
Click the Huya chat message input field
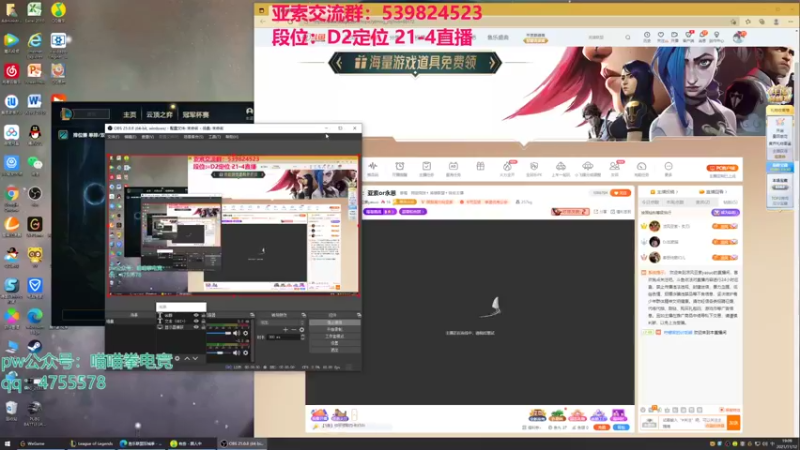pyautogui.click(x=693, y=422)
